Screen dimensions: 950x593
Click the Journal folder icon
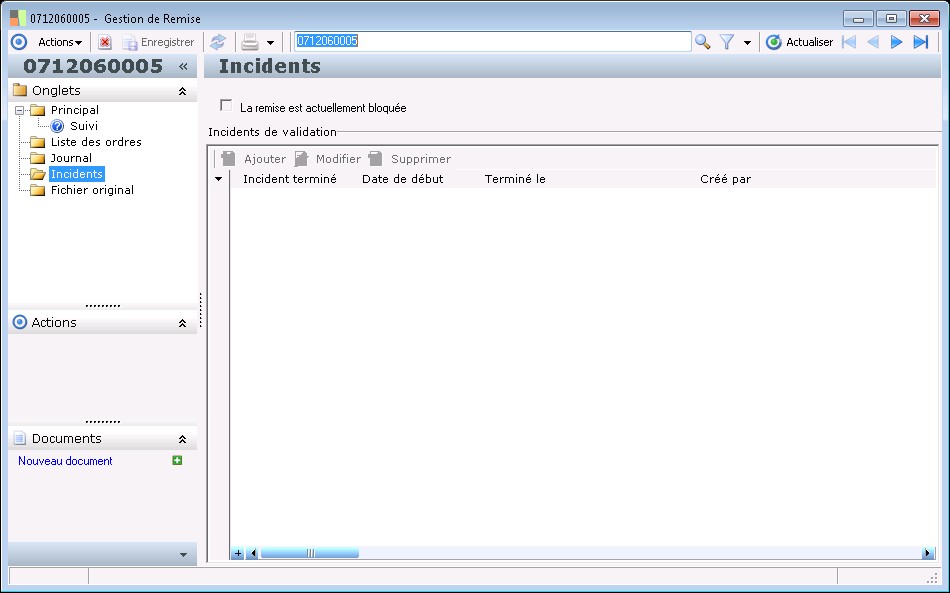(38, 158)
